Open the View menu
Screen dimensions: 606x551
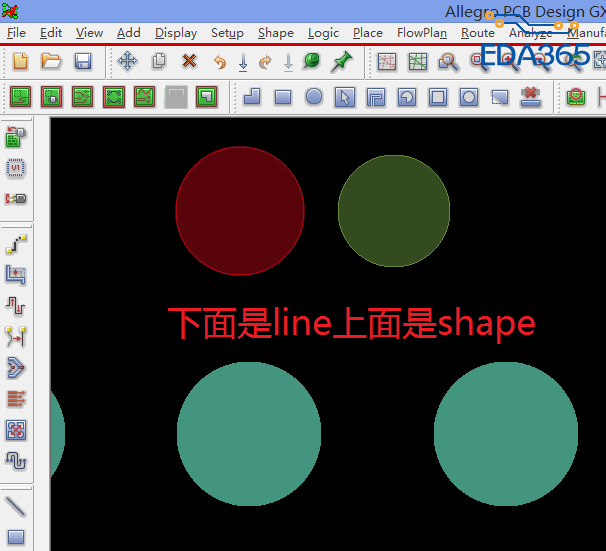tap(89, 33)
